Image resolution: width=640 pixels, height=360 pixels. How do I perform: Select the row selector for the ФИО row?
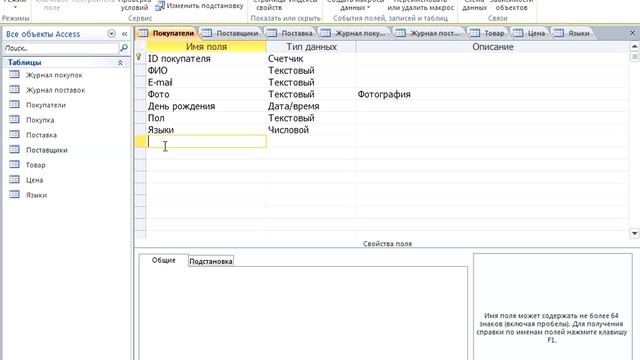pyautogui.click(x=140, y=71)
